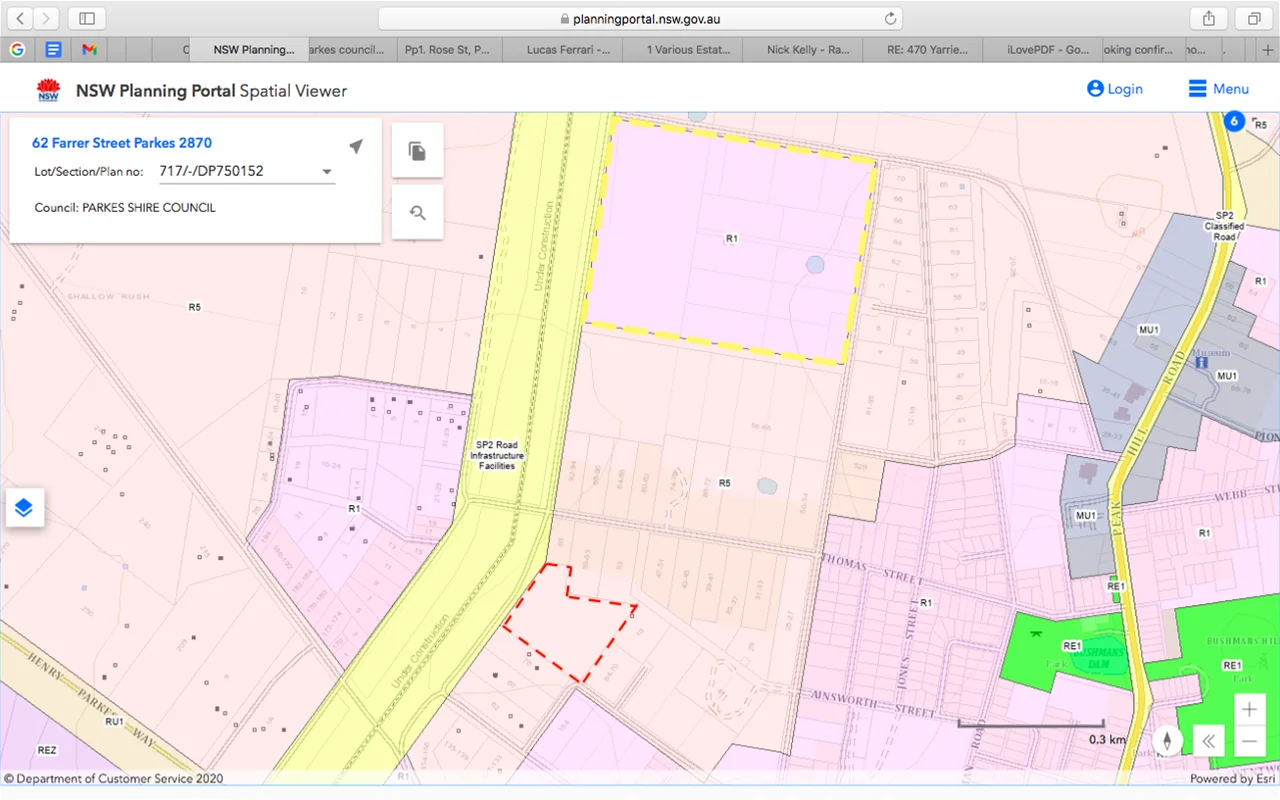Viewport: 1280px width, 800px height.
Task: Click the copy documents icon button
Action: click(x=417, y=151)
